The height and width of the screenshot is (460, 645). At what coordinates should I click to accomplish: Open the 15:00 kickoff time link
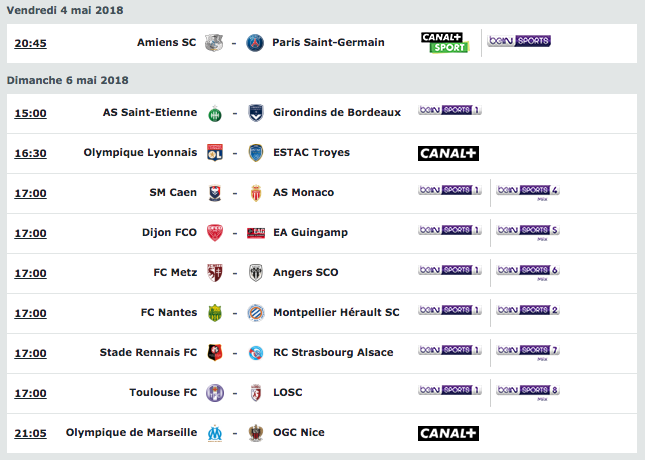click(x=30, y=113)
